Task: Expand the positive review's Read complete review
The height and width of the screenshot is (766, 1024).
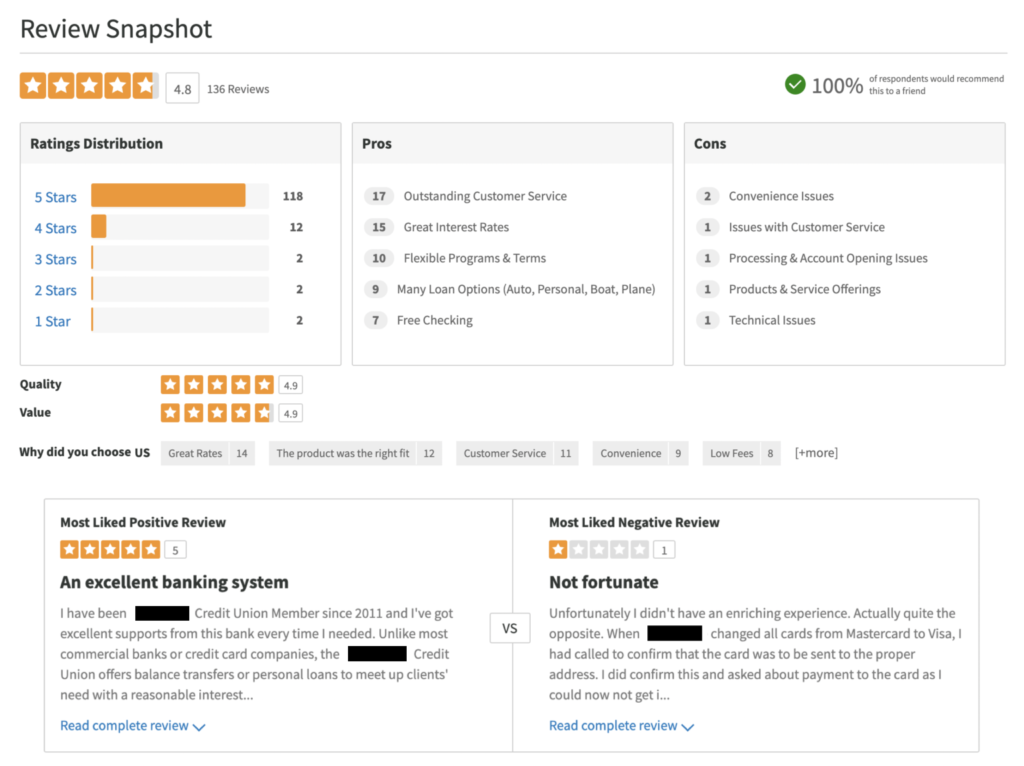Action: (132, 726)
